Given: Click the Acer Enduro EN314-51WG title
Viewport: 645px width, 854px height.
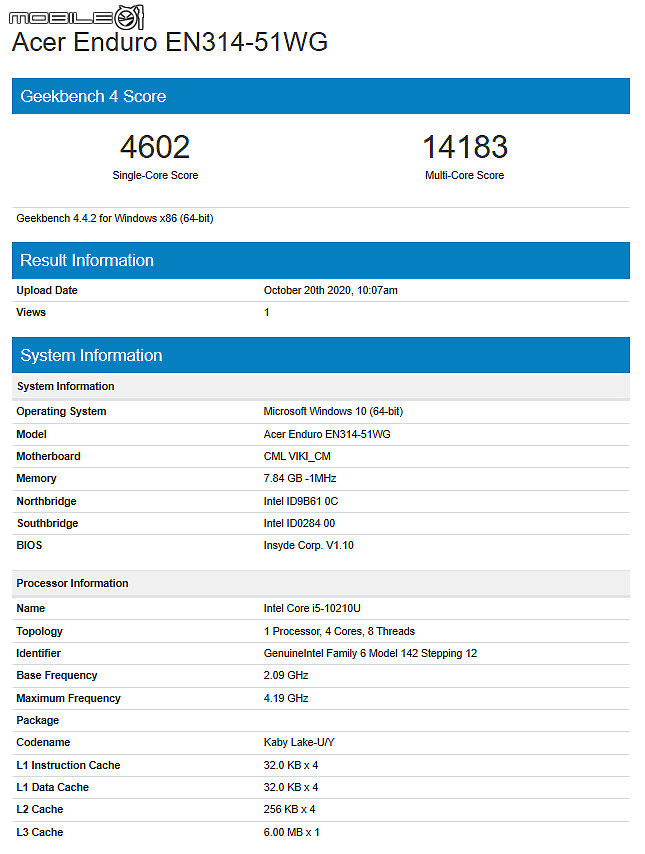Looking at the screenshot, I should (x=169, y=42).
